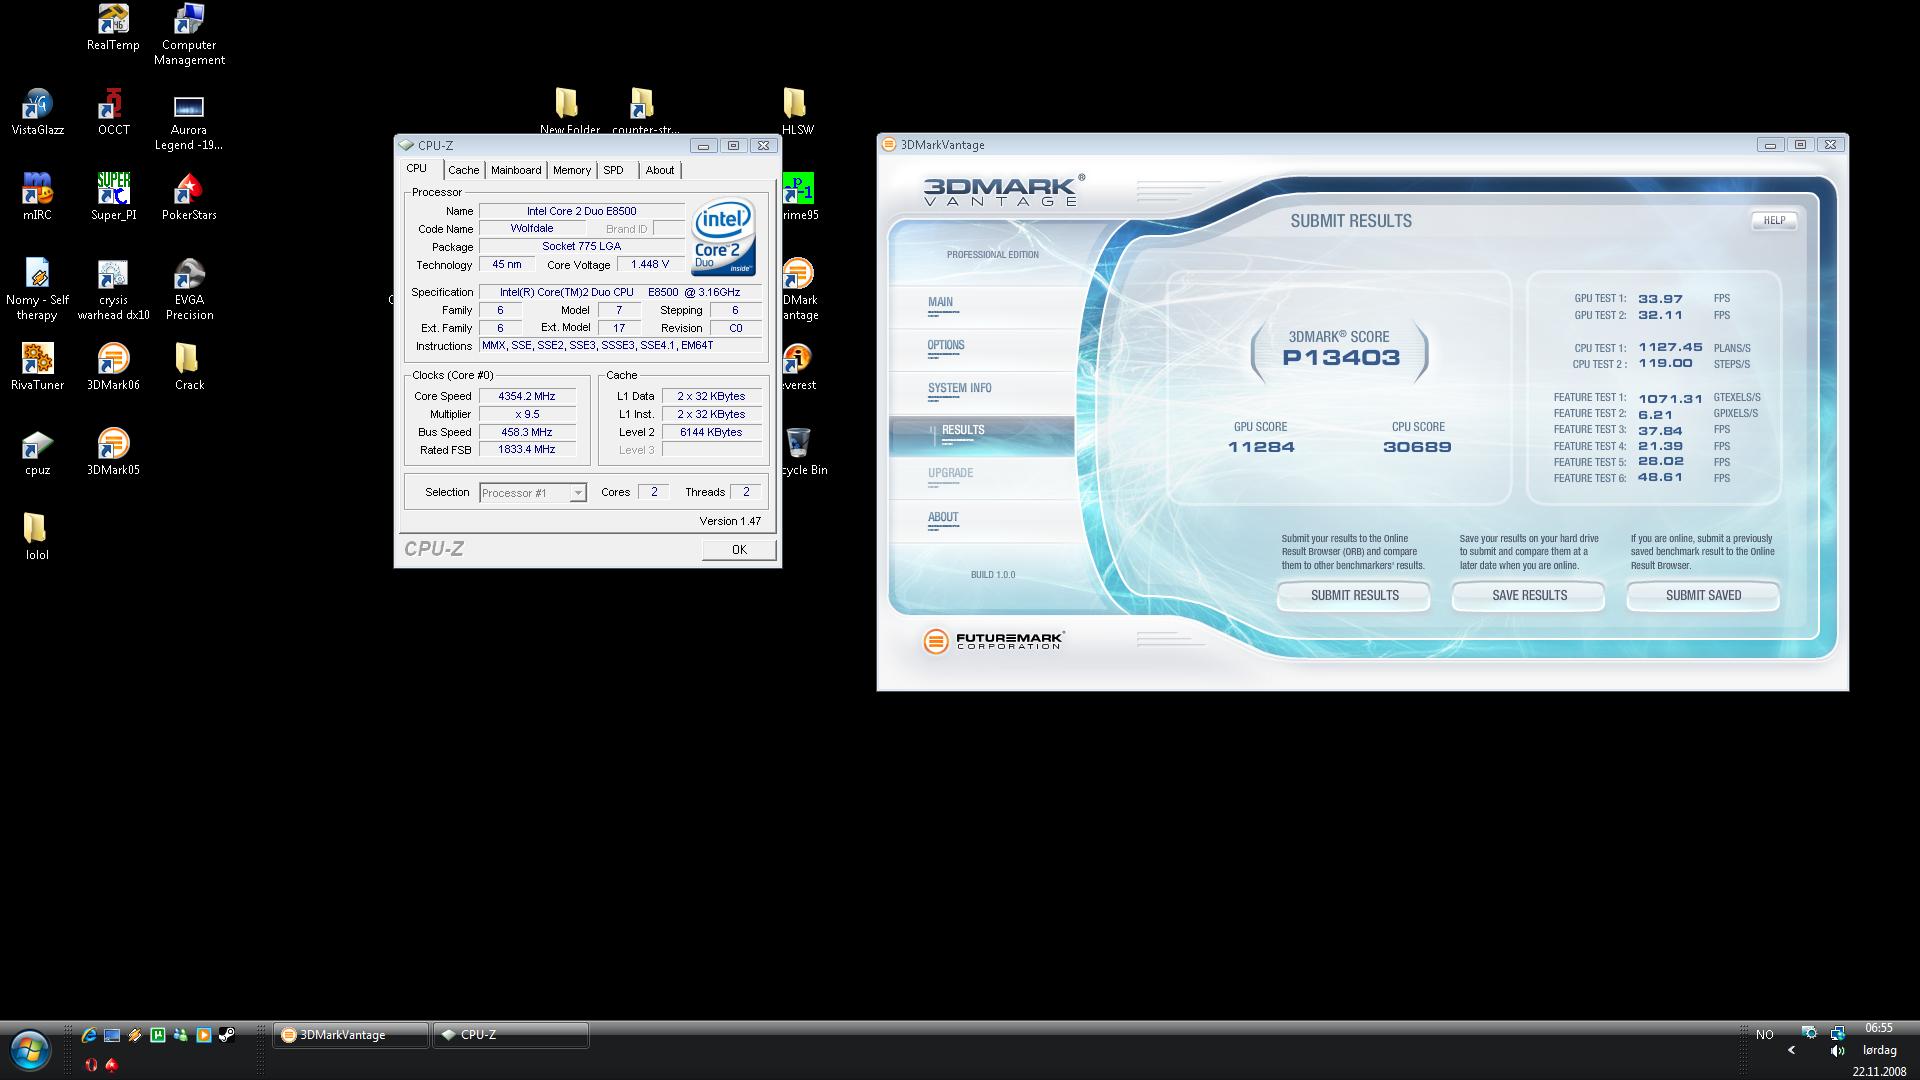The image size is (1920, 1080).
Task: Select the EVGA Precision desktop icon
Action: (x=189, y=290)
